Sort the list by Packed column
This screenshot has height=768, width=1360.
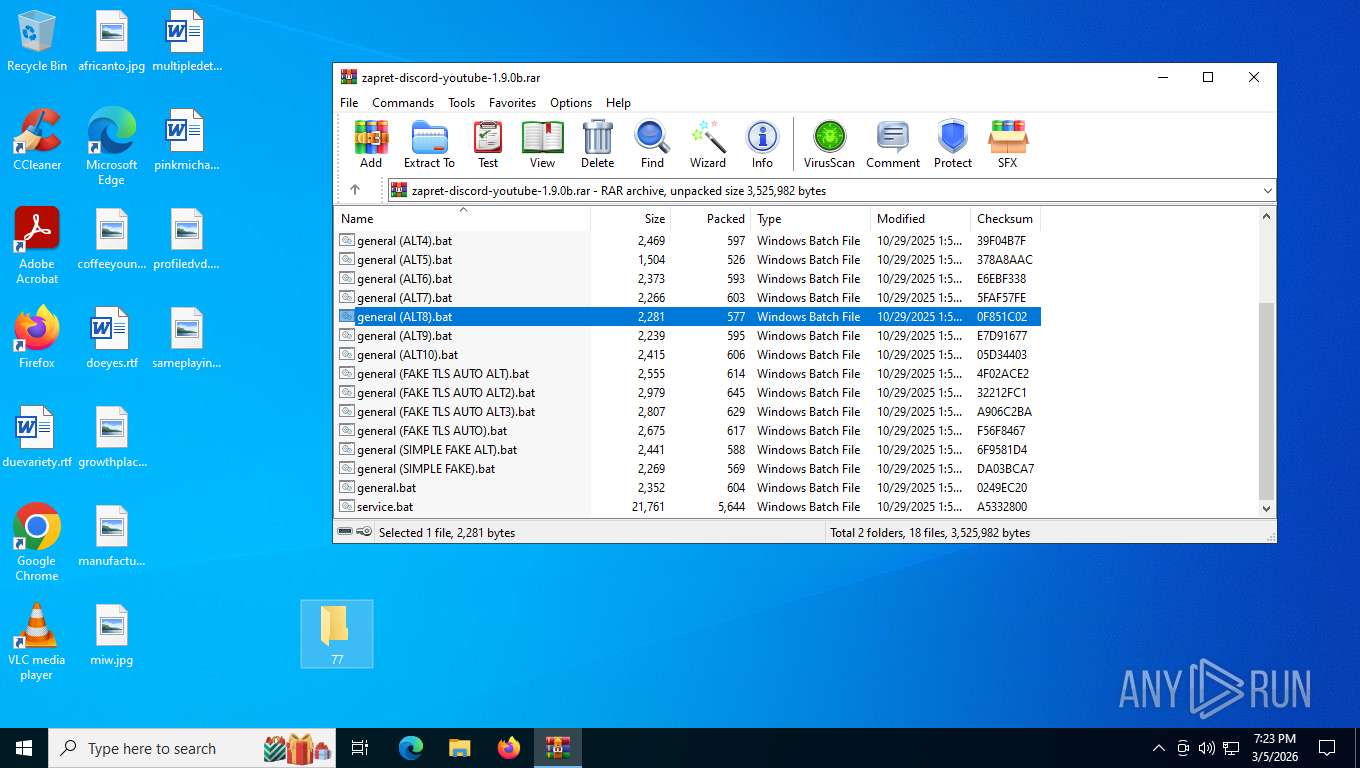click(710, 219)
